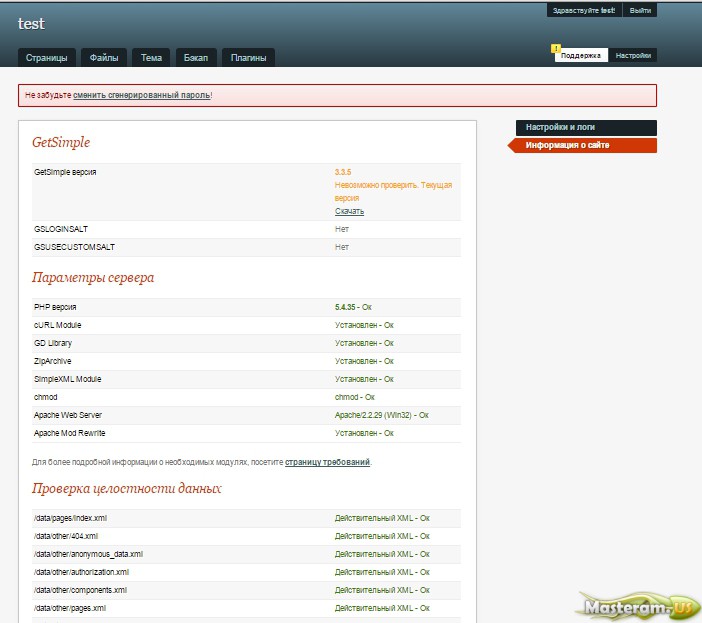Click the yellow exclamation badge on Поддержка
The width and height of the screenshot is (702, 623).
[x=556, y=48]
